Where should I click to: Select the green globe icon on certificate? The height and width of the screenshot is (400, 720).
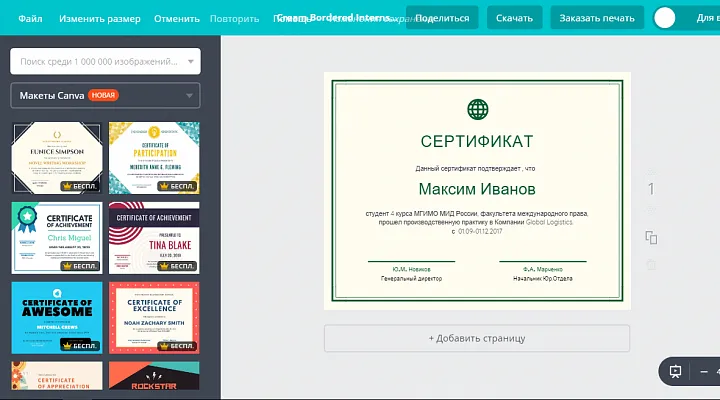477,109
